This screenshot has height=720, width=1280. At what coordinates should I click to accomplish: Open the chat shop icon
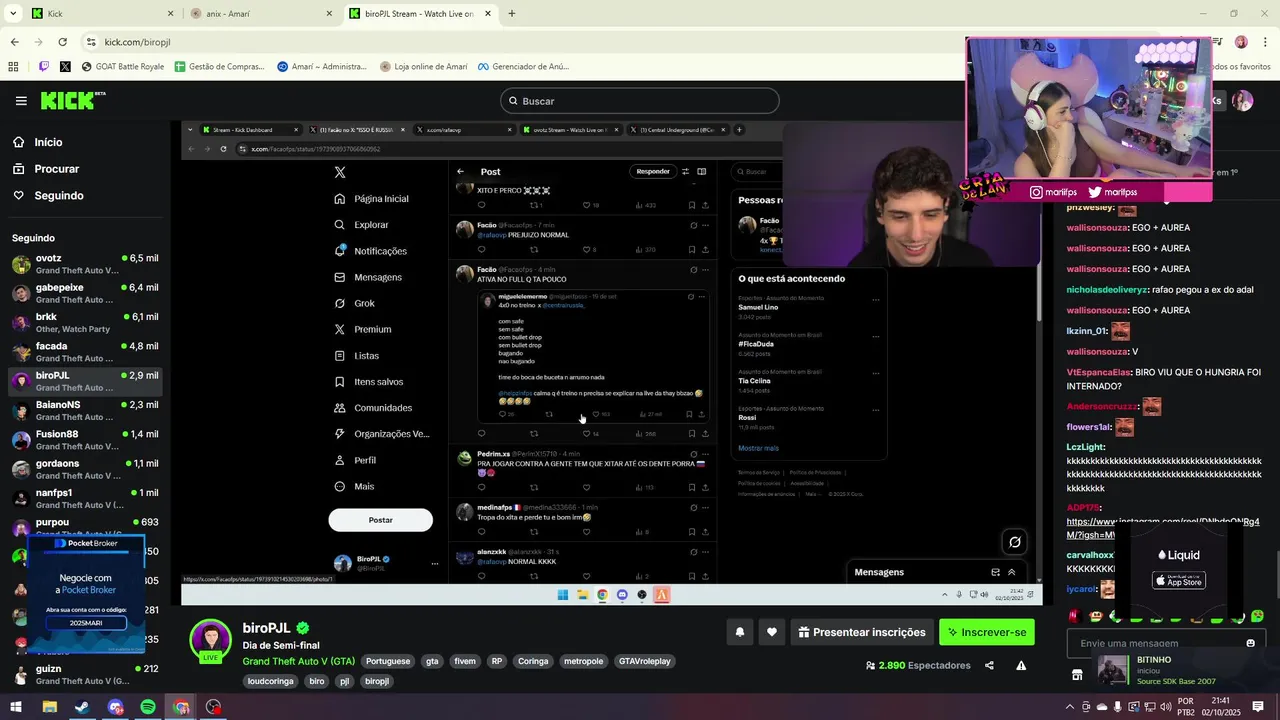pyautogui.click(x=1077, y=675)
